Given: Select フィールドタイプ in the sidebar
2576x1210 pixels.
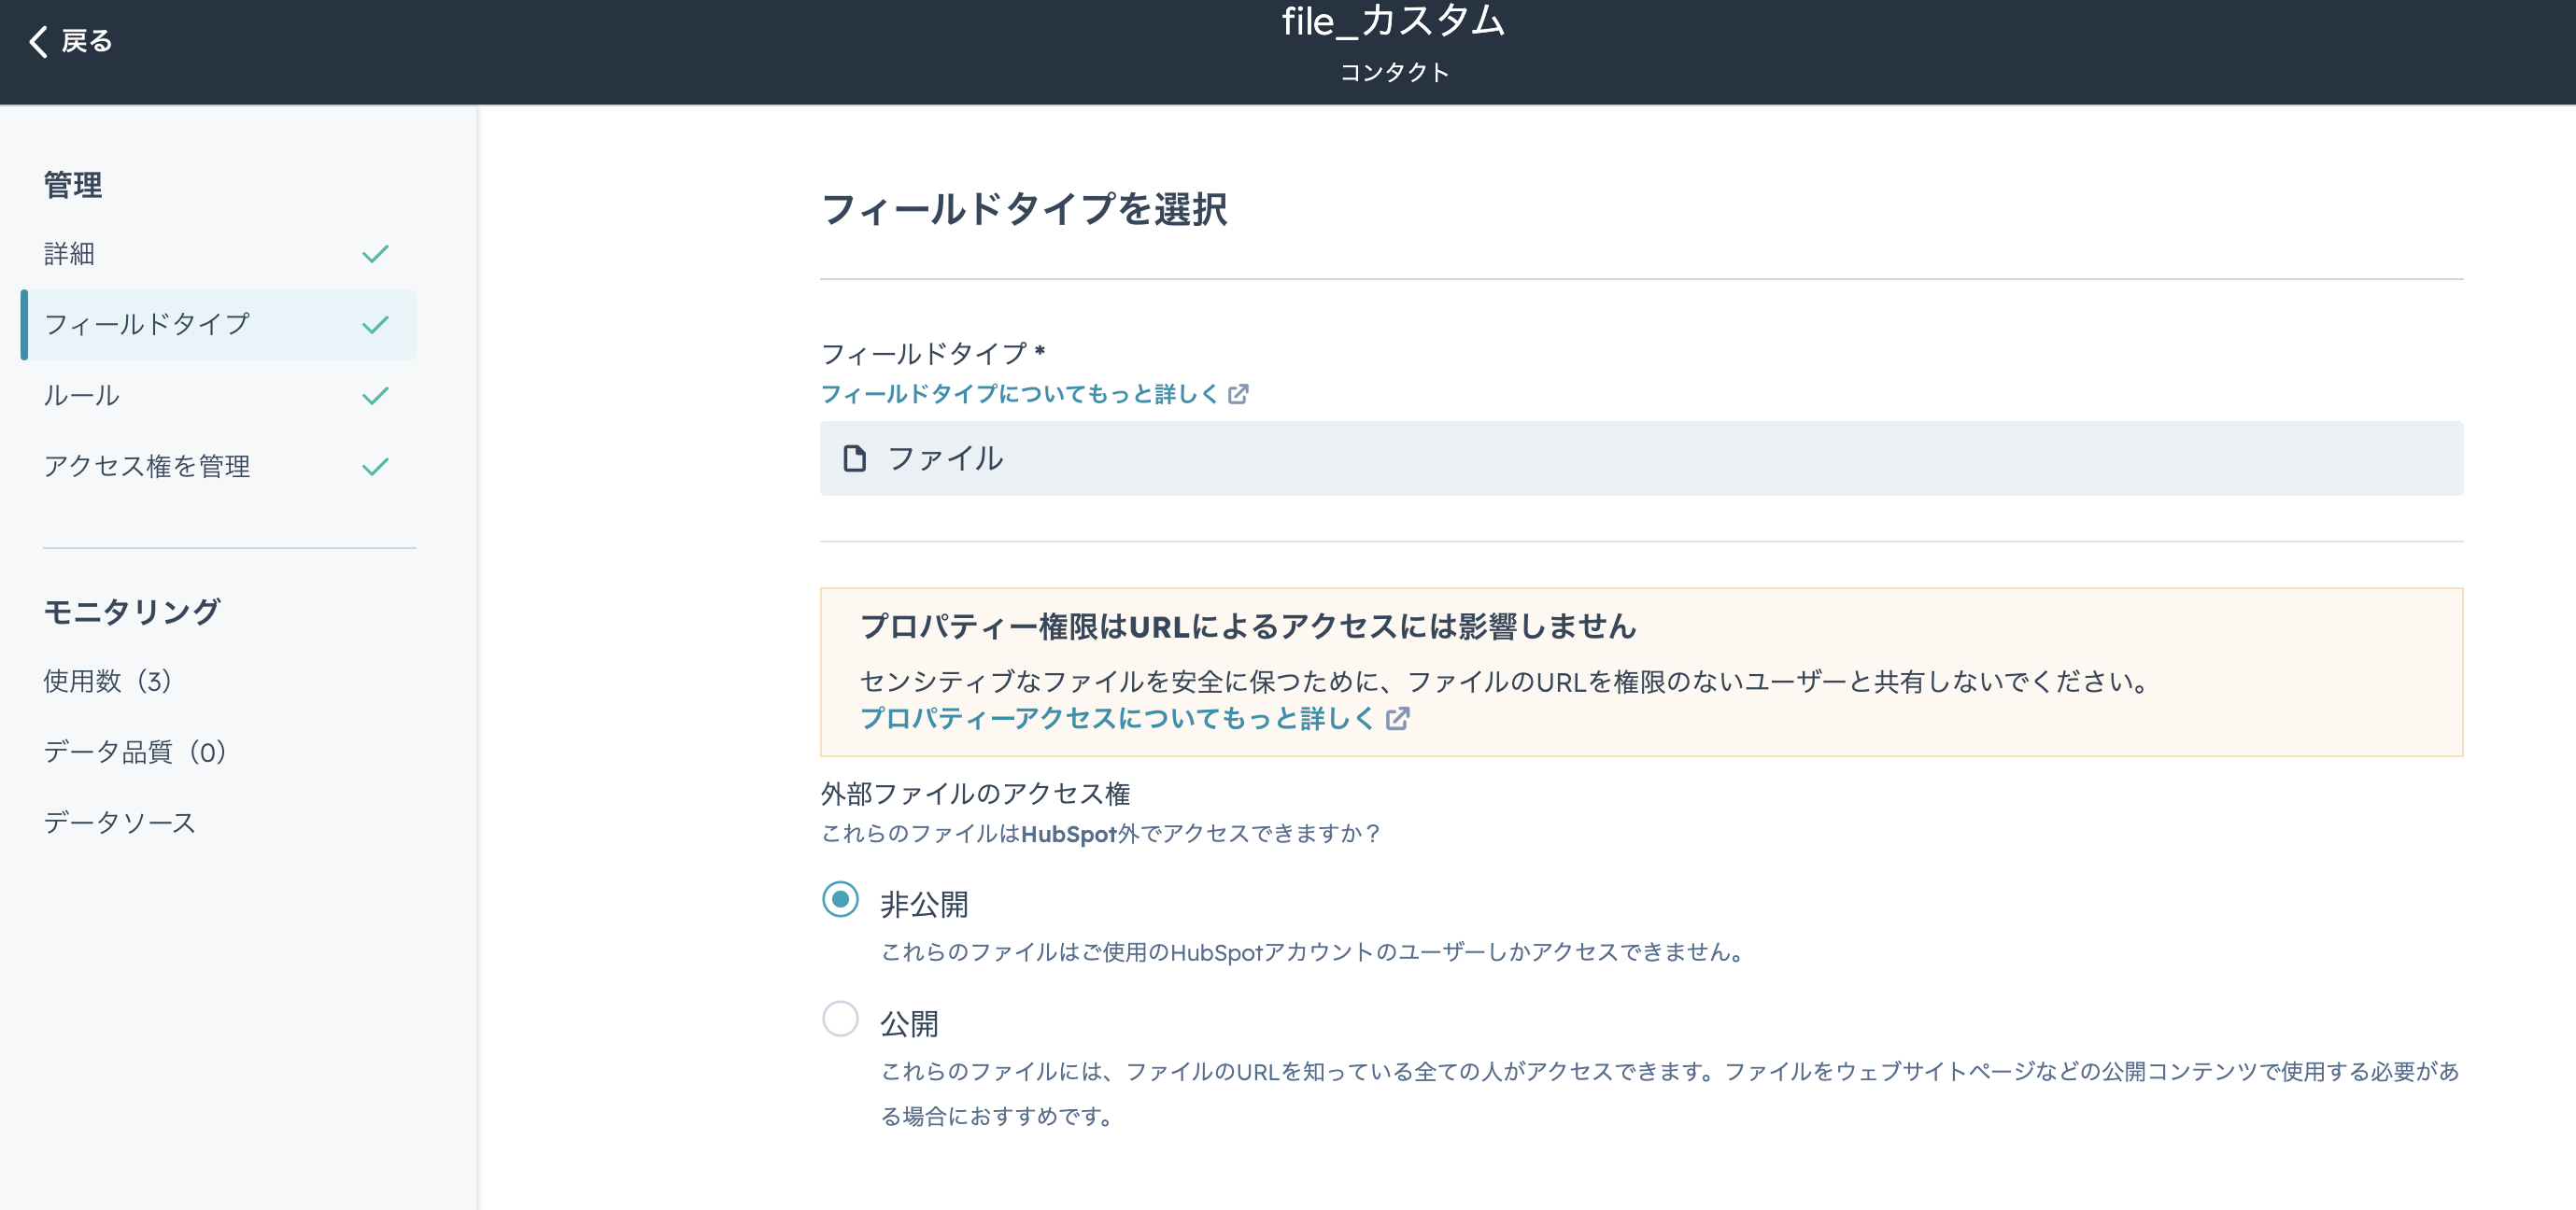Looking at the screenshot, I should [218, 324].
